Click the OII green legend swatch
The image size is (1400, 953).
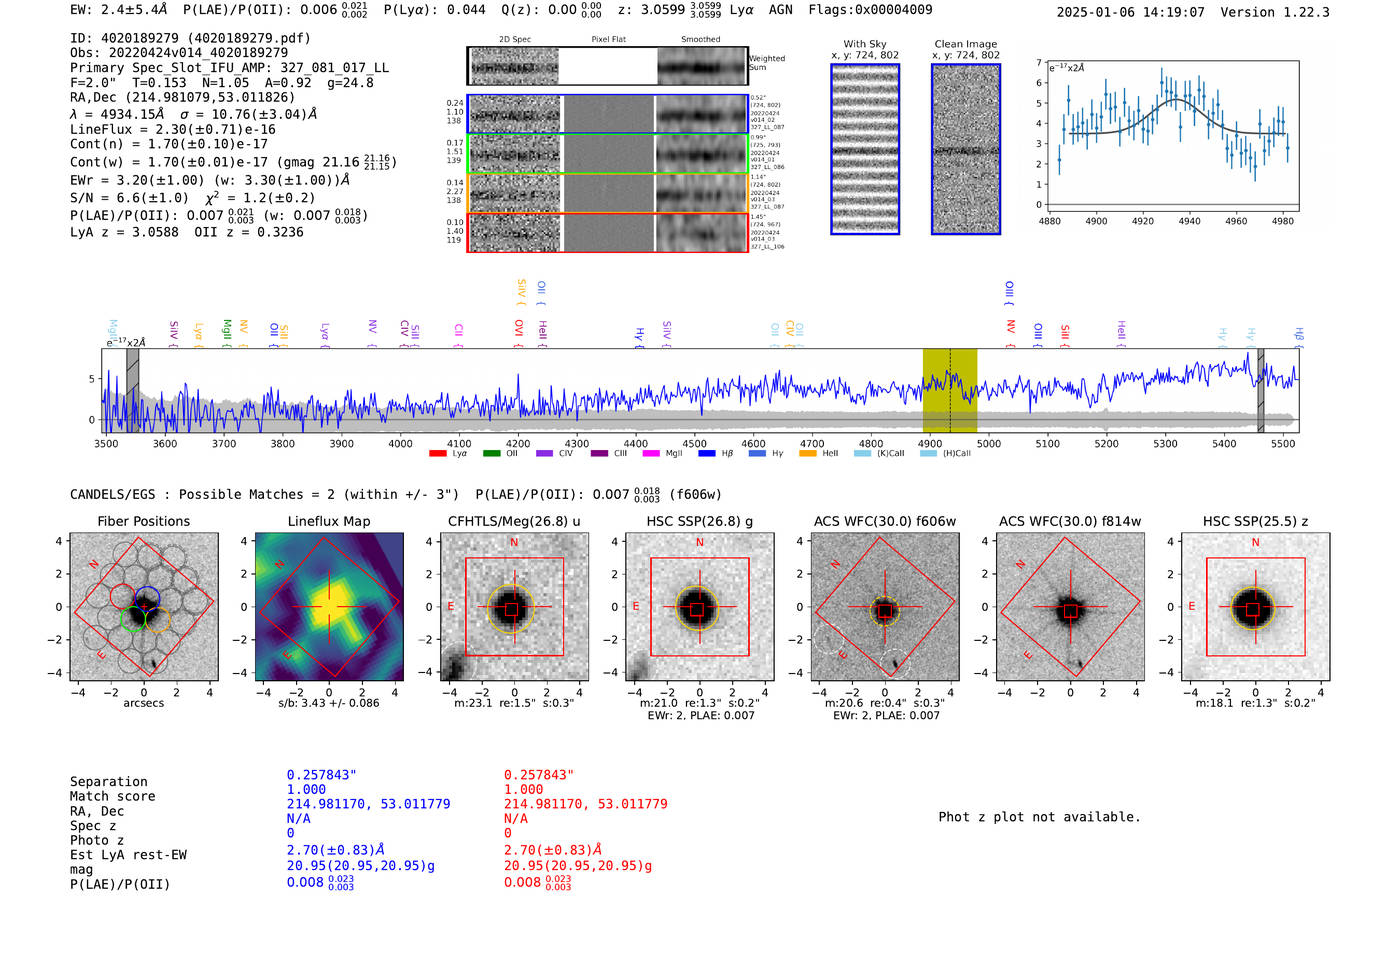pyautogui.click(x=491, y=453)
